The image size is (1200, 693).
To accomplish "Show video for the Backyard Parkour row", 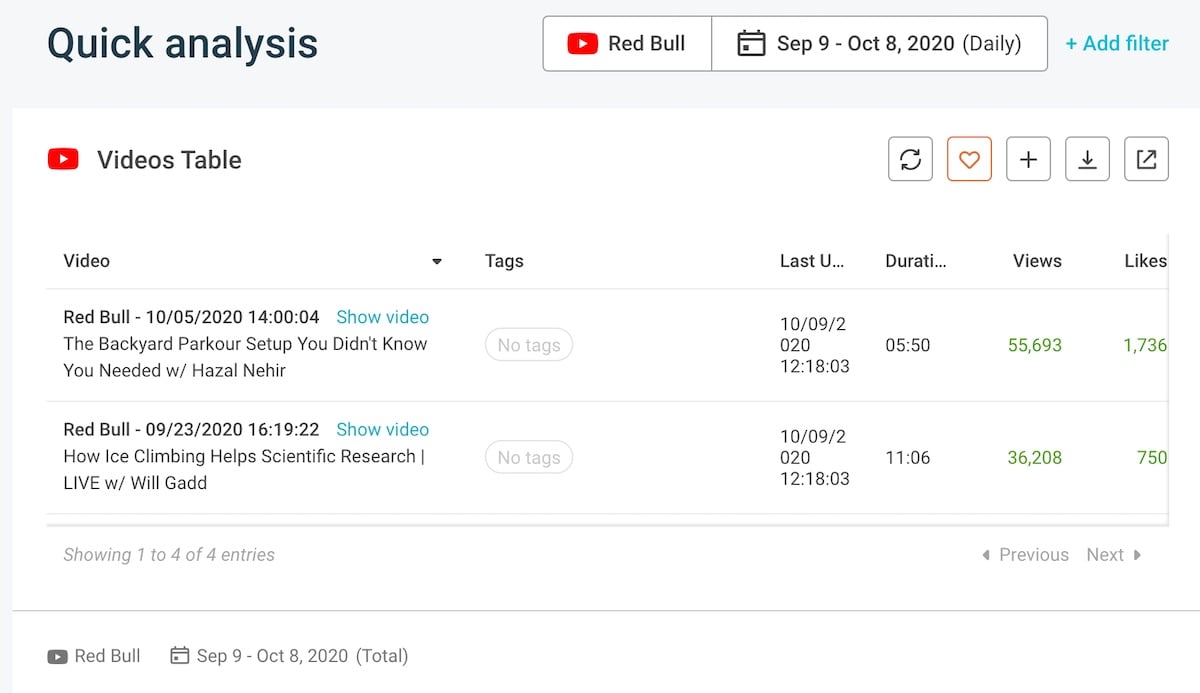I will point(382,317).
